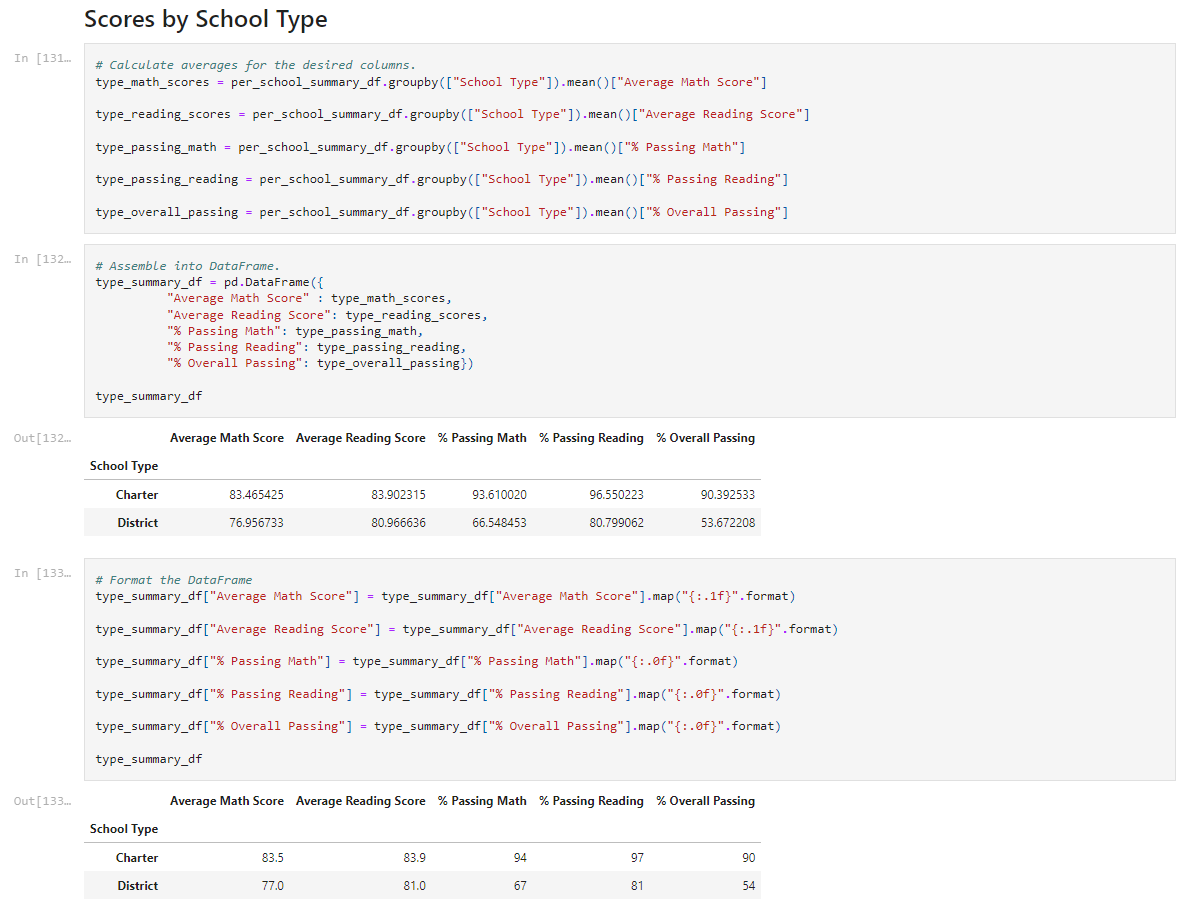
Task: Select the Average Math Score column header
Action: [x=227, y=437]
